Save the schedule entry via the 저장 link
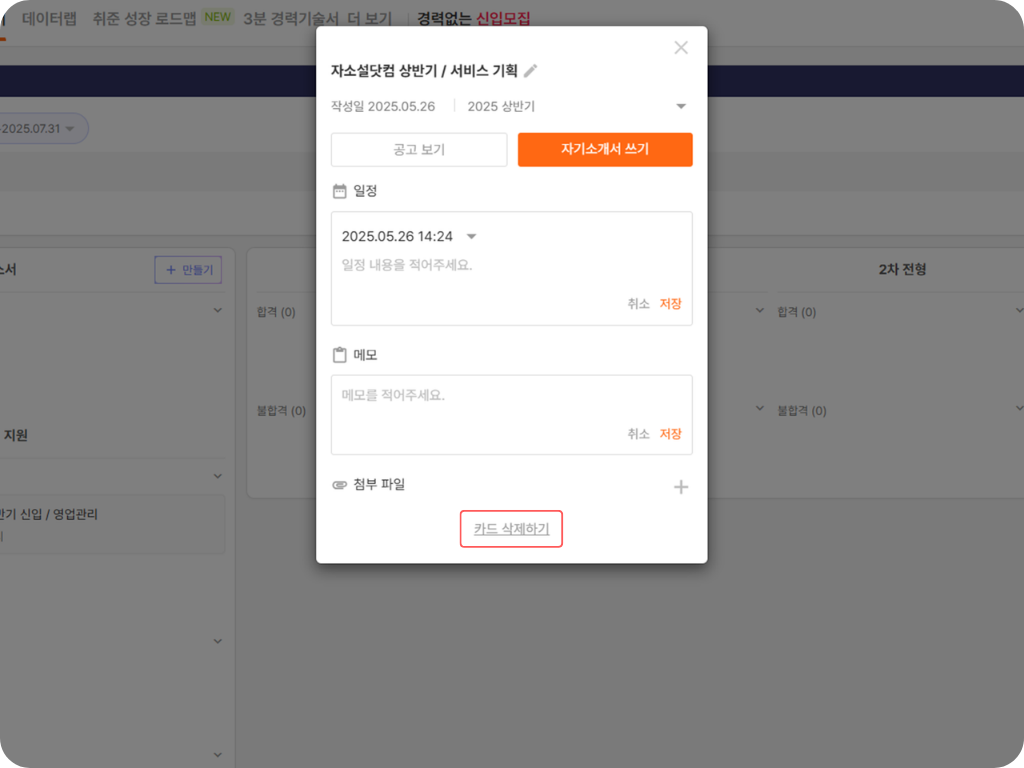Viewport: 1024px width, 768px height. [x=669, y=304]
